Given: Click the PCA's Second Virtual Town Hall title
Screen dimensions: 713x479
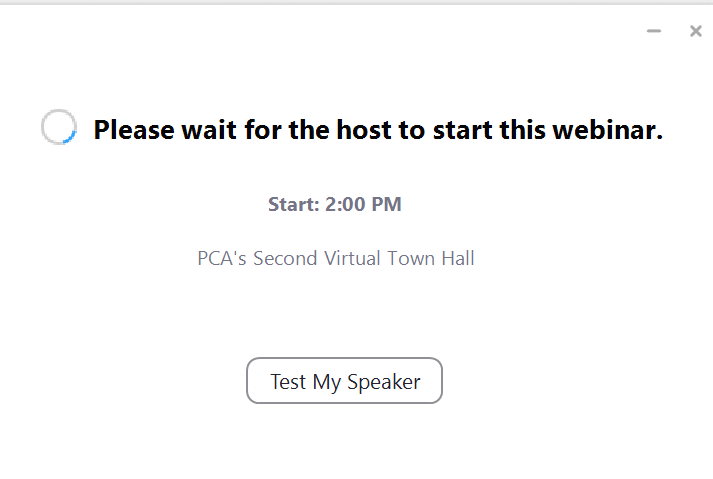Looking at the screenshot, I should tap(336, 258).
